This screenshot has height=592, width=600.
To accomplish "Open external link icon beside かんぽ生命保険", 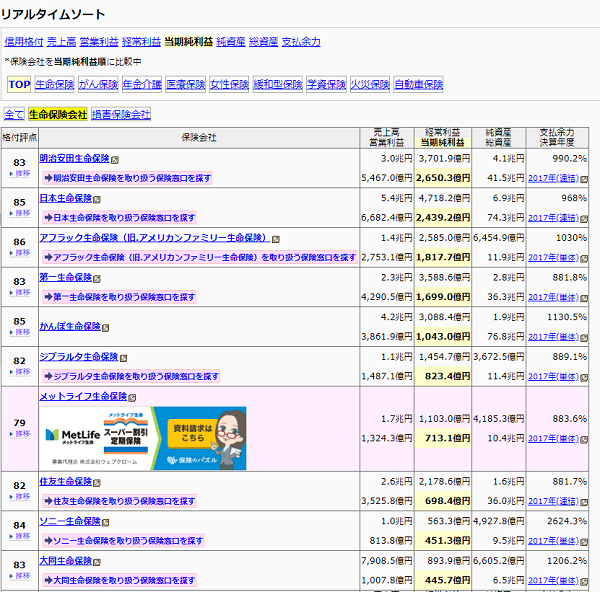I will (105, 328).
